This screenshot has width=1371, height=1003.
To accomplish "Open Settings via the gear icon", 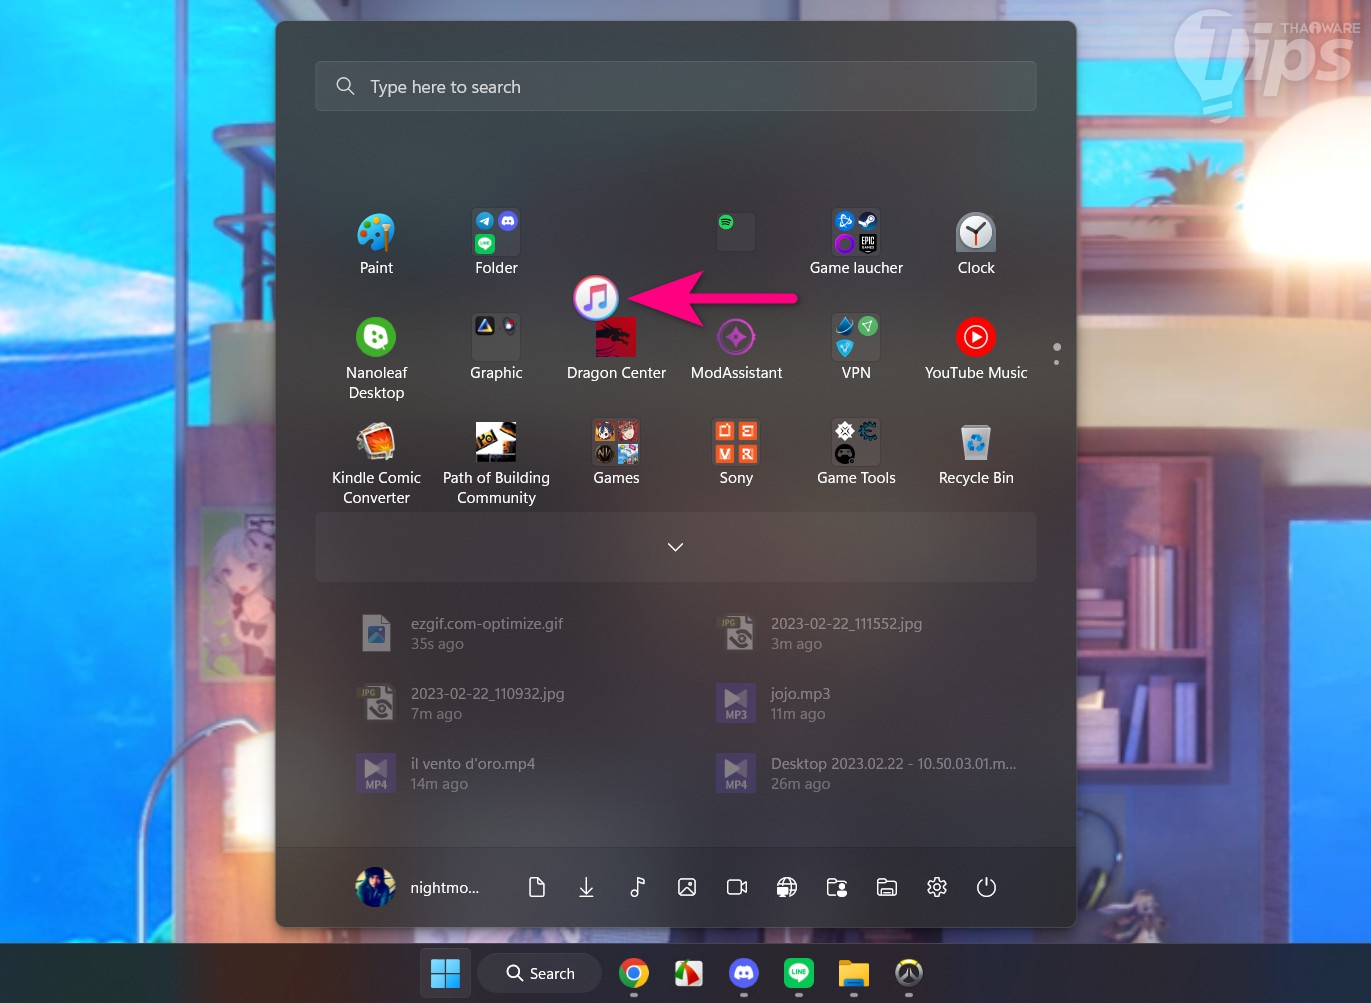I will click(937, 887).
